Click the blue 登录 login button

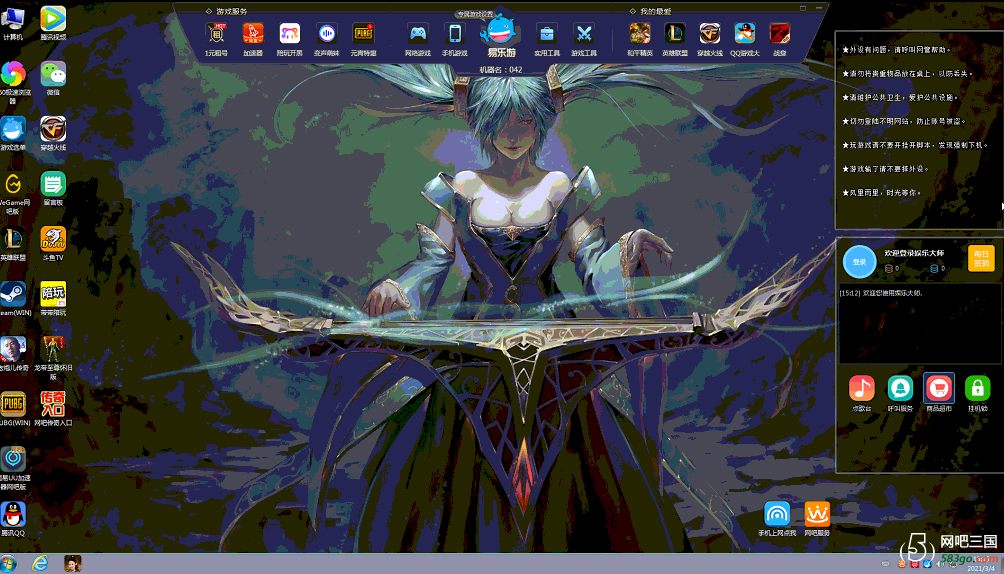click(x=859, y=261)
